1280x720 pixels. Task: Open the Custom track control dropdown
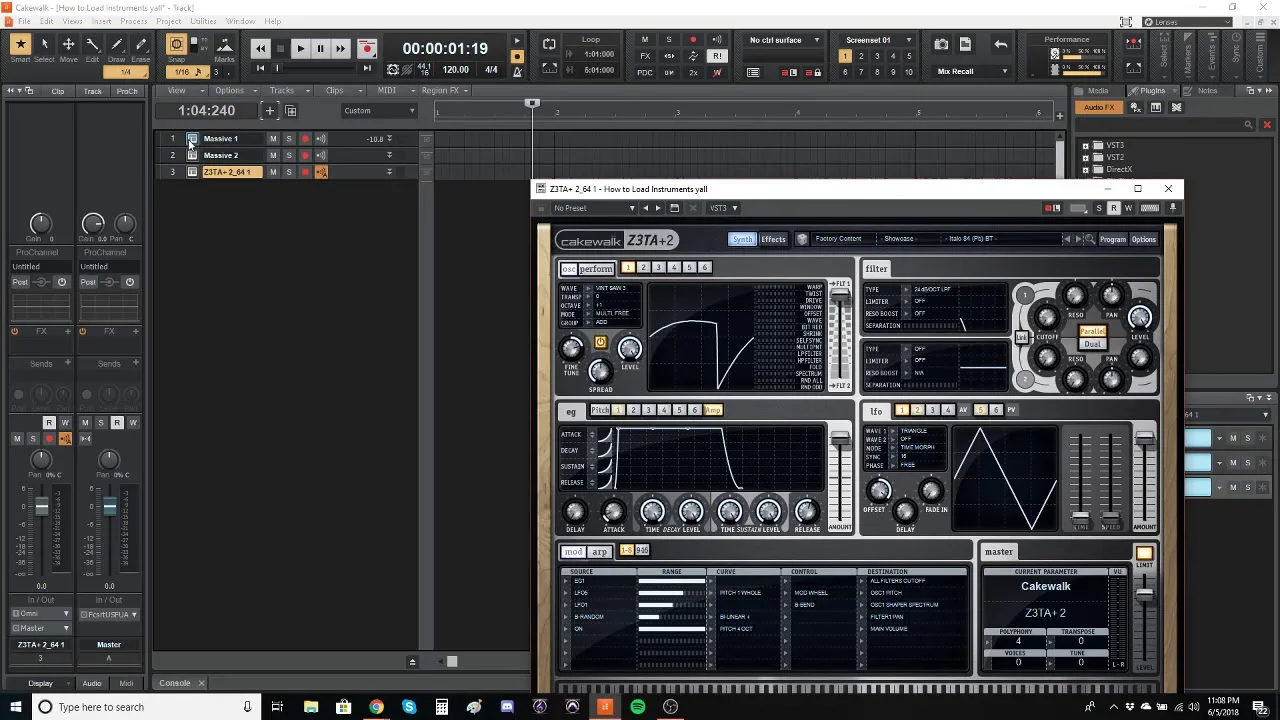[x=378, y=110]
